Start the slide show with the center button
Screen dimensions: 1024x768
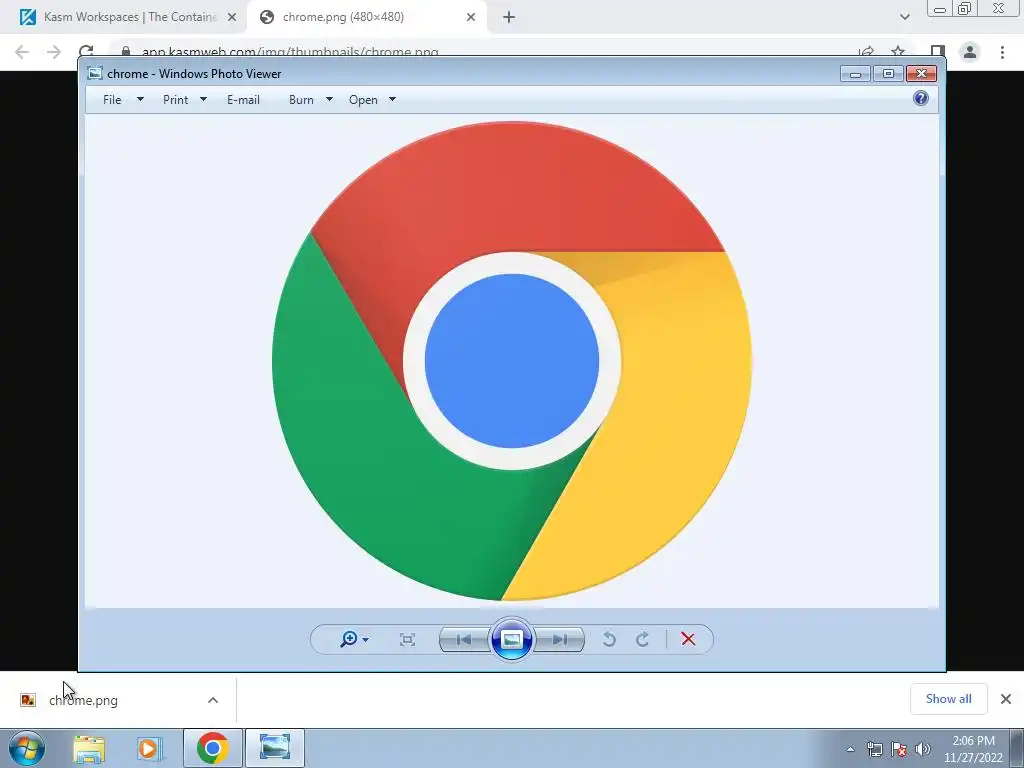tap(511, 639)
